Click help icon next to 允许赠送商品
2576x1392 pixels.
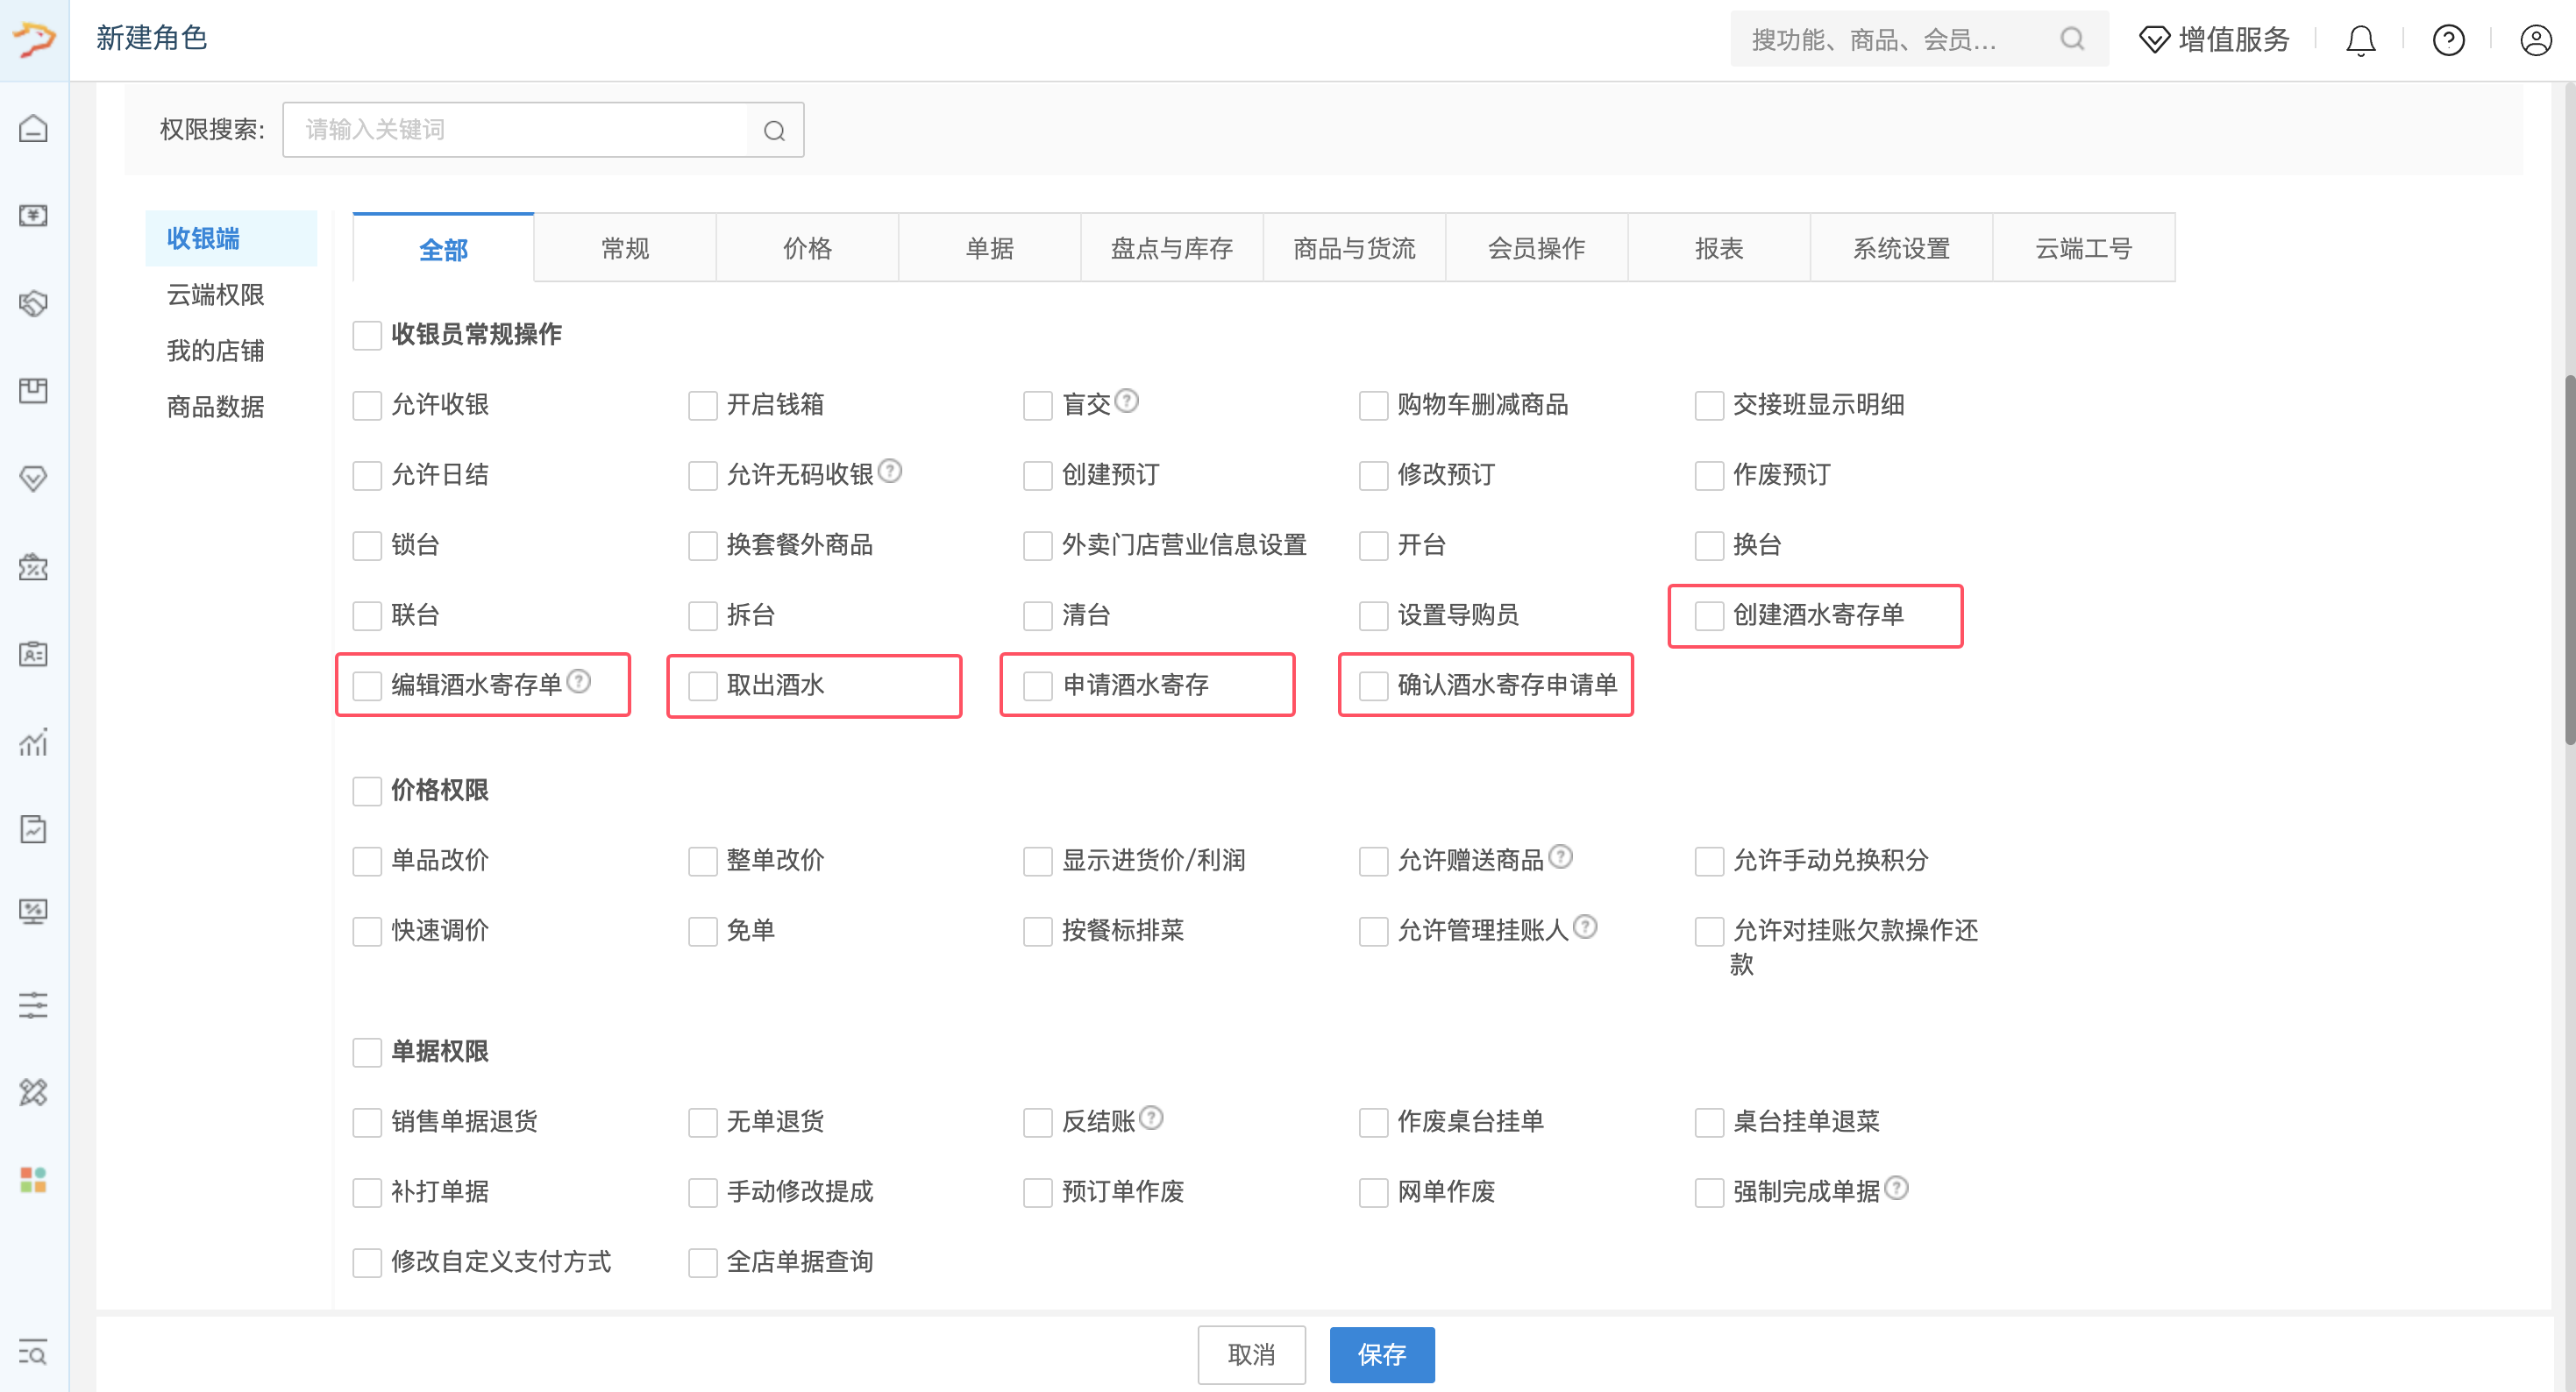pos(1561,857)
